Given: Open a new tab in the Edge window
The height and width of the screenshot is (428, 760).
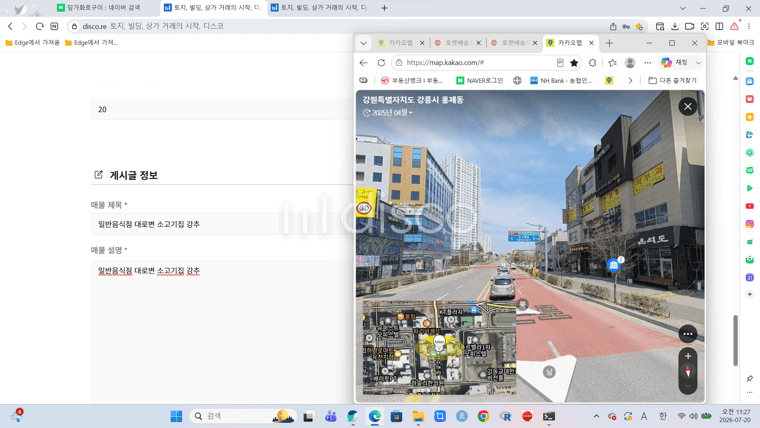Looking at the screenshot, I should (x=609, y=43).
